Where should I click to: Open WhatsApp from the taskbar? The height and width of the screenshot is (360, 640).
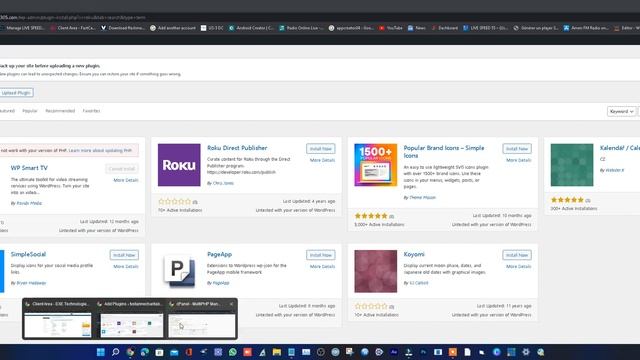point(233,352)
